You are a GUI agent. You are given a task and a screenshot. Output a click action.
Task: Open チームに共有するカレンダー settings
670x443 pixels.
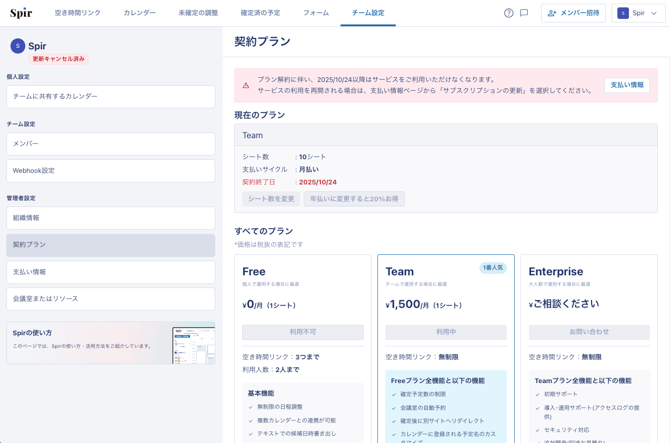point(110,96)
